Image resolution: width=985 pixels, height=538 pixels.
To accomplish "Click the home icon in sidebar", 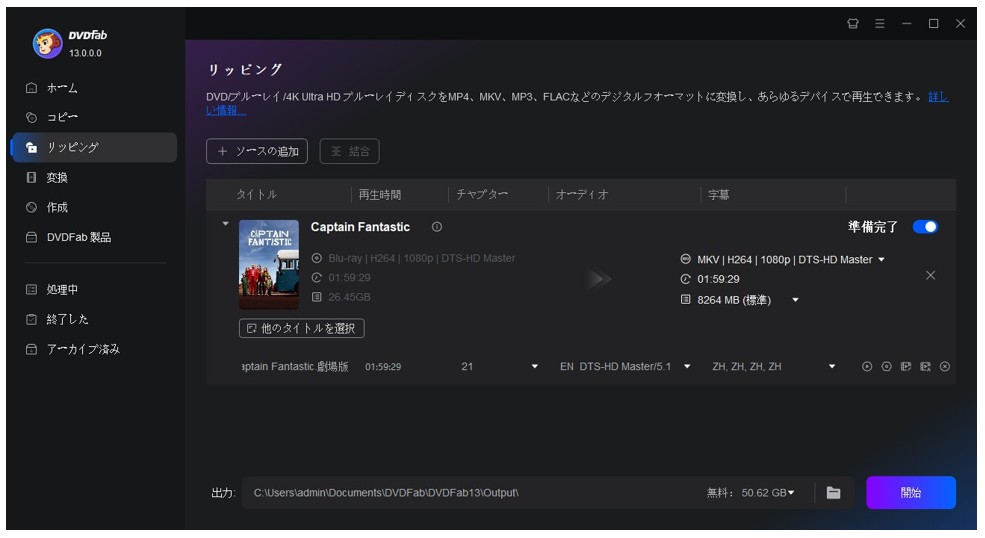I will [31, 88].
